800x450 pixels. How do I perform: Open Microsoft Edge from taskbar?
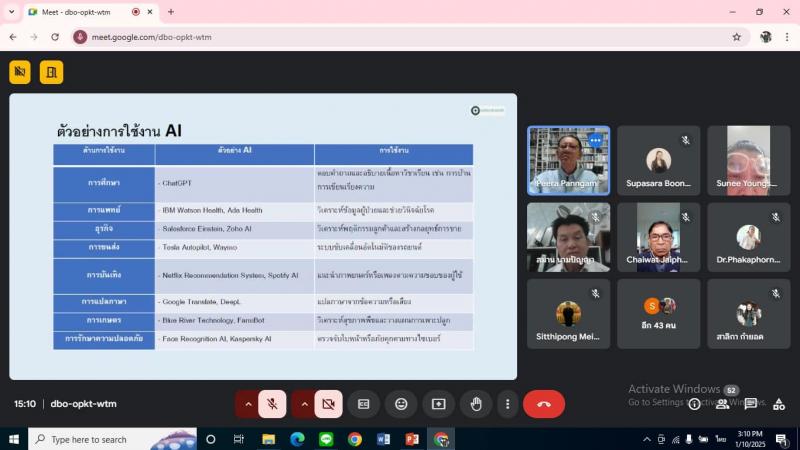point(297,439)
